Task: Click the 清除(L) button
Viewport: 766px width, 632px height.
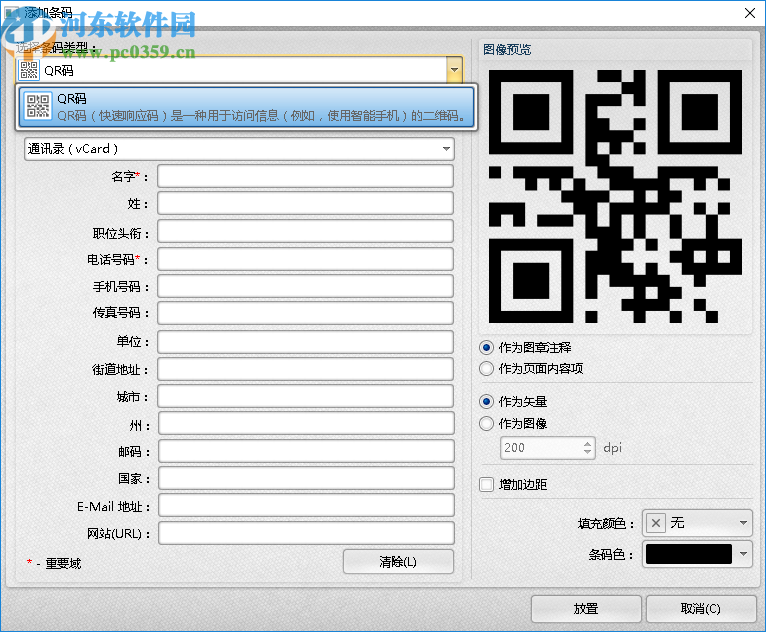Action: (x=398, y=562)
